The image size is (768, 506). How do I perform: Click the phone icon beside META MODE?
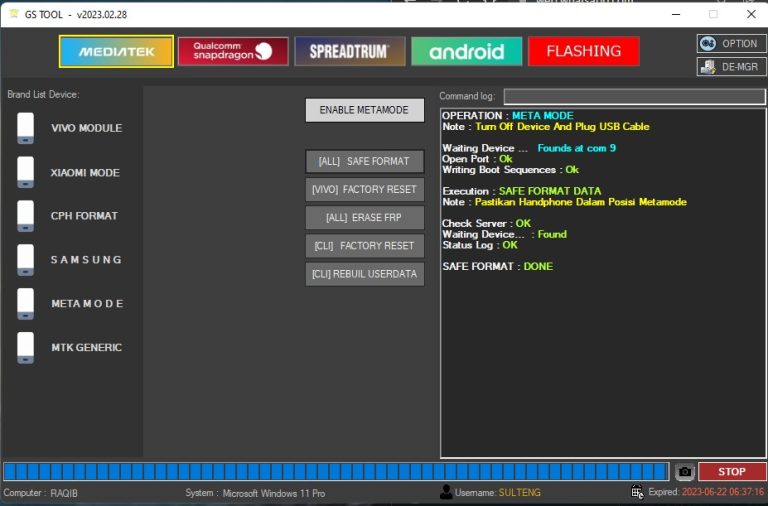coord(25,304)
